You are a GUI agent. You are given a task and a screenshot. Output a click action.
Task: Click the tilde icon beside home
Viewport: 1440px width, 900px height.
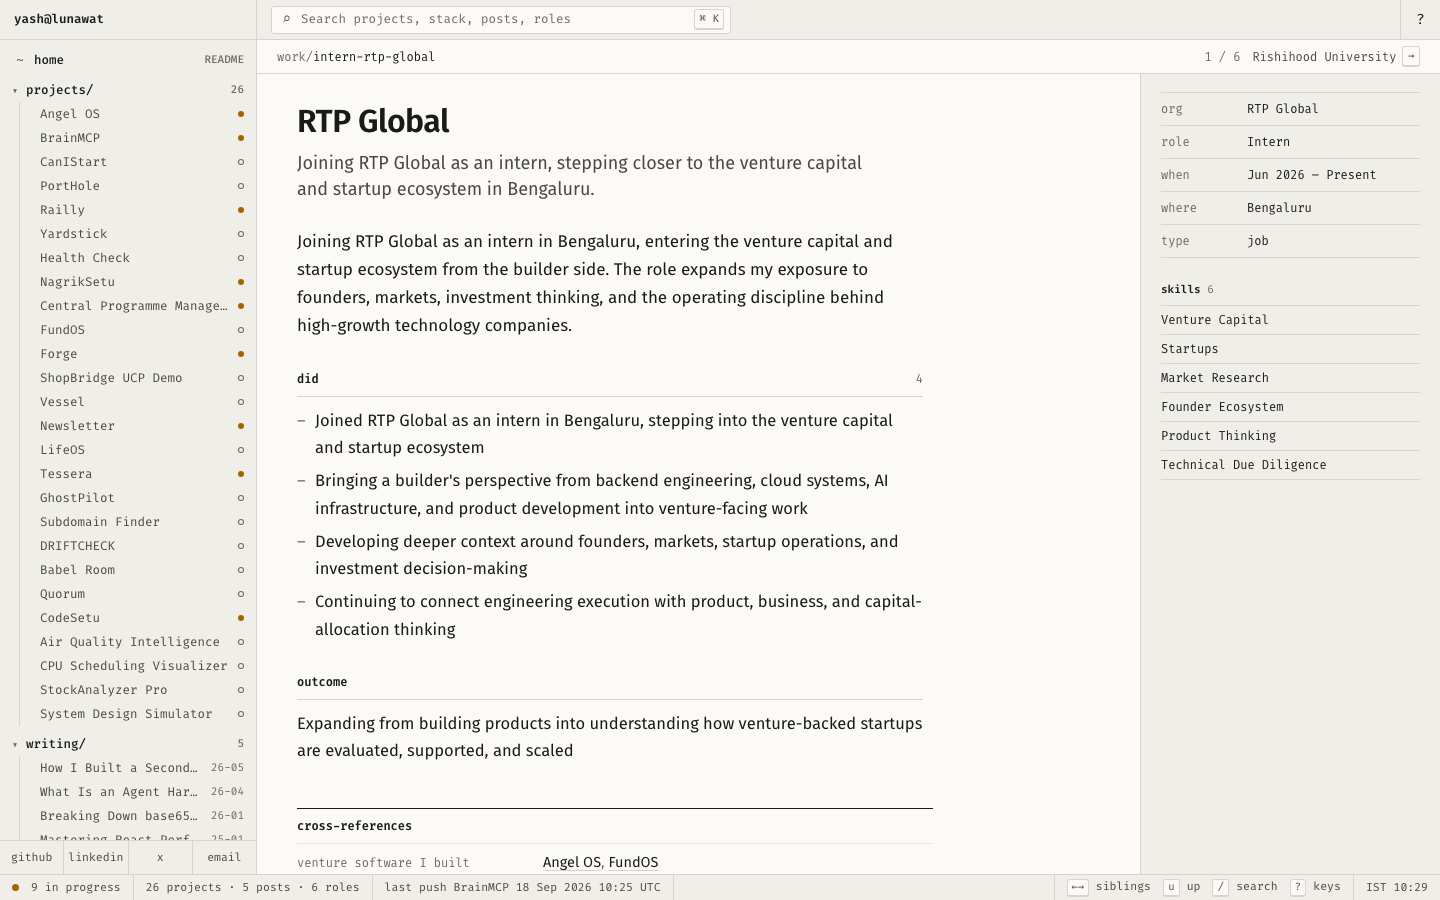pos(20,60)
